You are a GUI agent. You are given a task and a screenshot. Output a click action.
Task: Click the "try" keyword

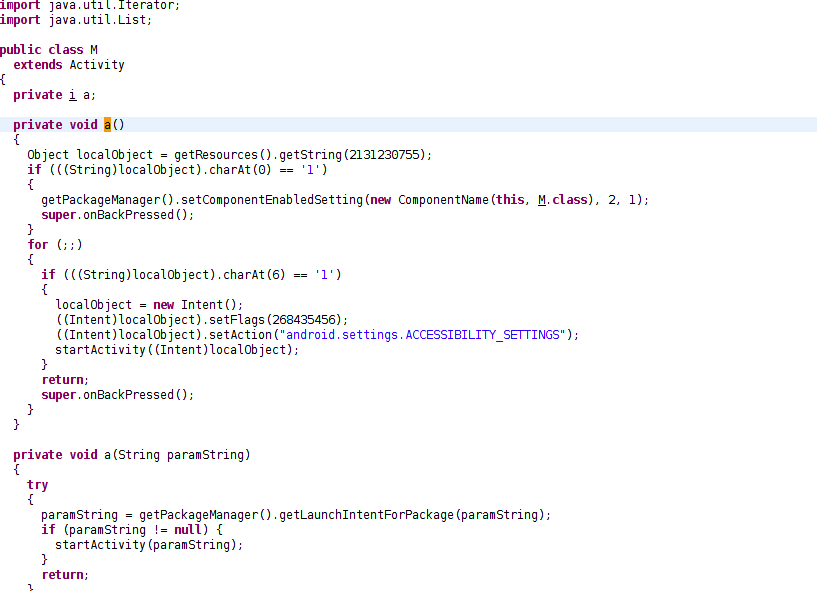(37, 485)
